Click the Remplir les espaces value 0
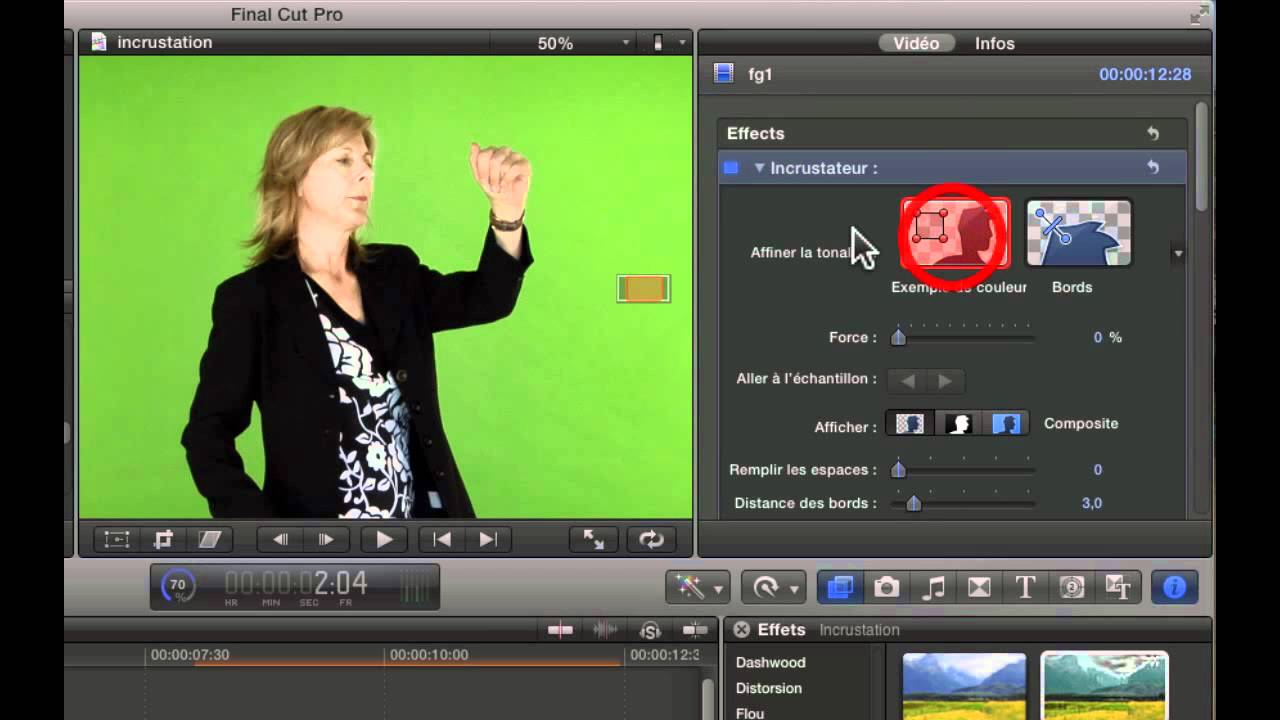Viewport: 1280px width, 720px height. pyautogui.click(x=1098, y=469)
